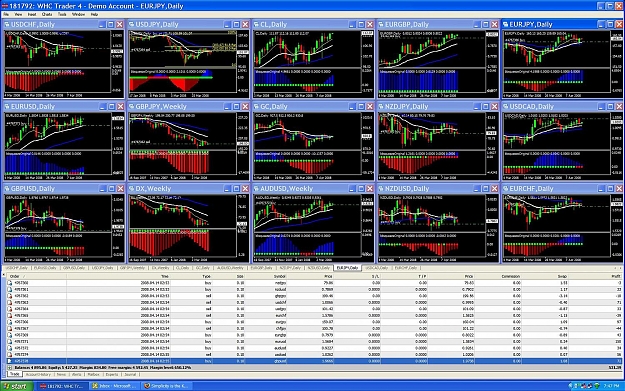The image size is (625, 391).
Task: Click the chart icon in NZDUSD,Daily title bar
Action: [x=381, y=189]
